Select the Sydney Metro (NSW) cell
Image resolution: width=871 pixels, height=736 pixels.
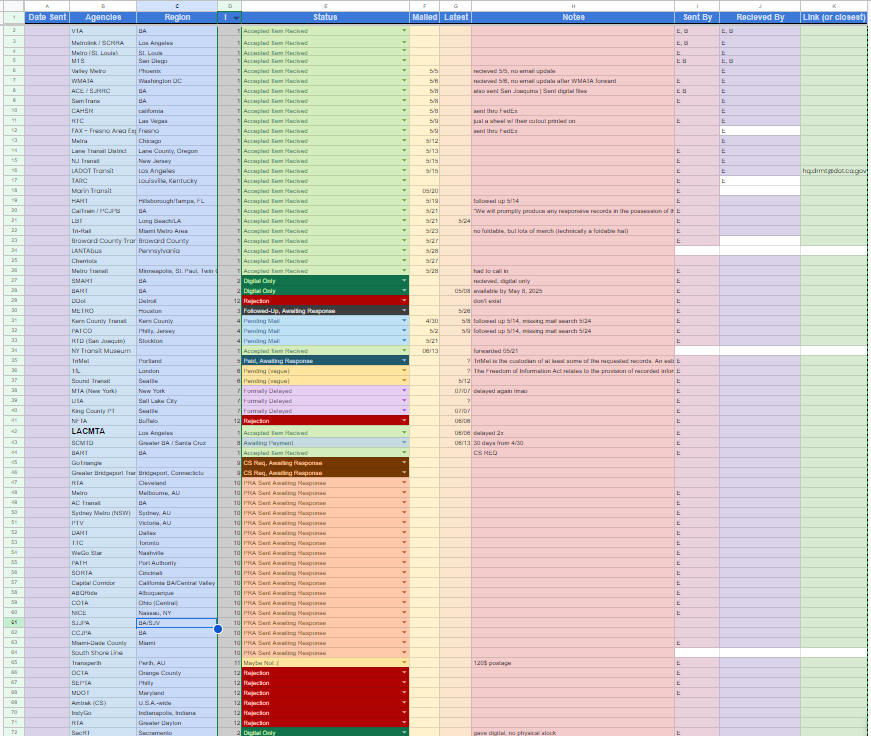(x=103, y=513)
